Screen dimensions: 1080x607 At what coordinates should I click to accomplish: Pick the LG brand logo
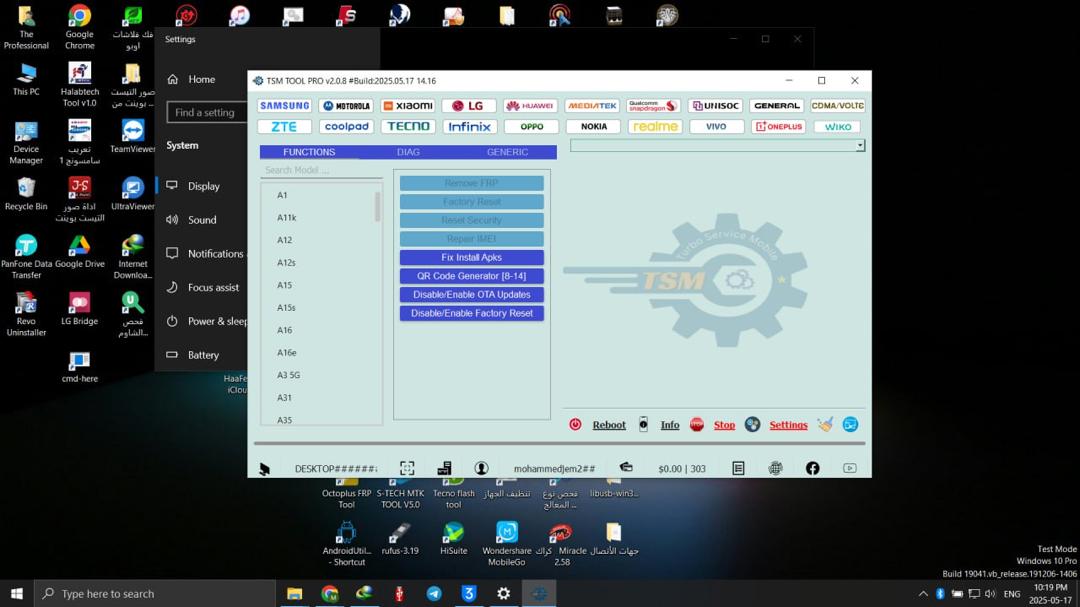469,105
